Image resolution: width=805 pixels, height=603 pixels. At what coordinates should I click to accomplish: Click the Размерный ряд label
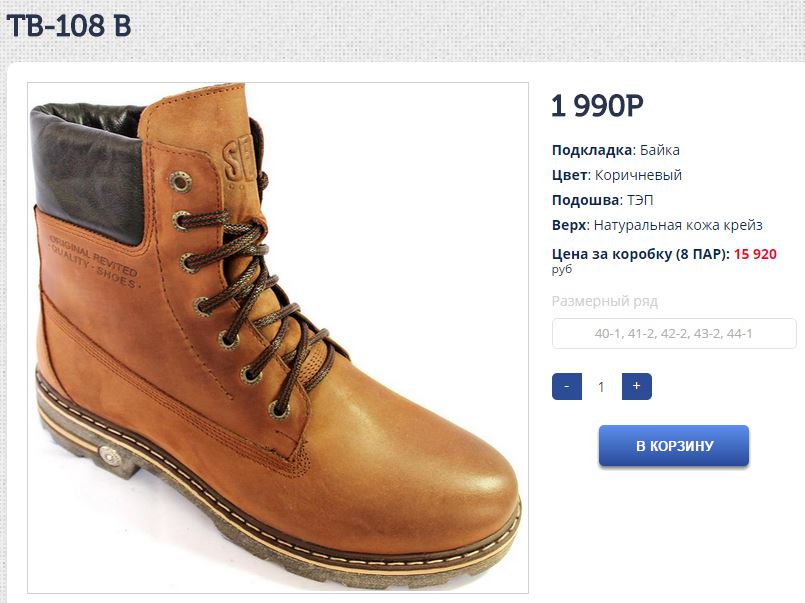click(605, 301)
